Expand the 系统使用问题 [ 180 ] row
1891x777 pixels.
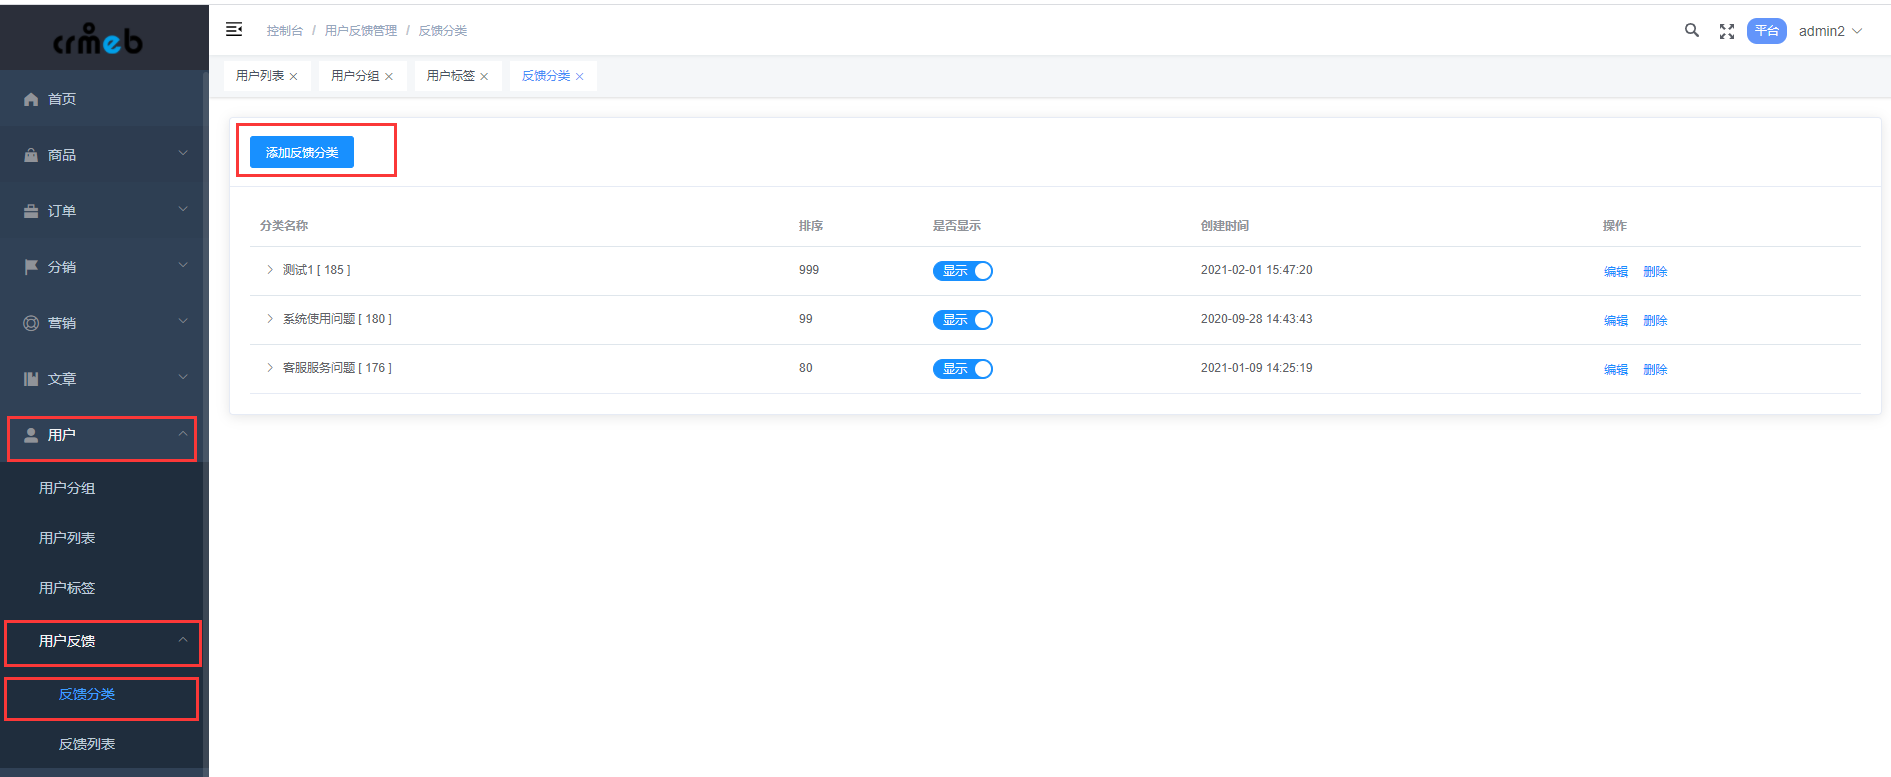[270, 319]
